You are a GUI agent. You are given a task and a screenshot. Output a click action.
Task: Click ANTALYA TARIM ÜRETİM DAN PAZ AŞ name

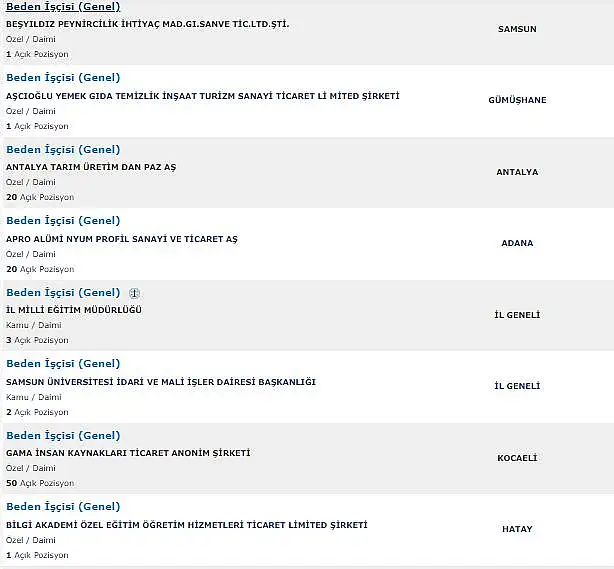[91, 167]
